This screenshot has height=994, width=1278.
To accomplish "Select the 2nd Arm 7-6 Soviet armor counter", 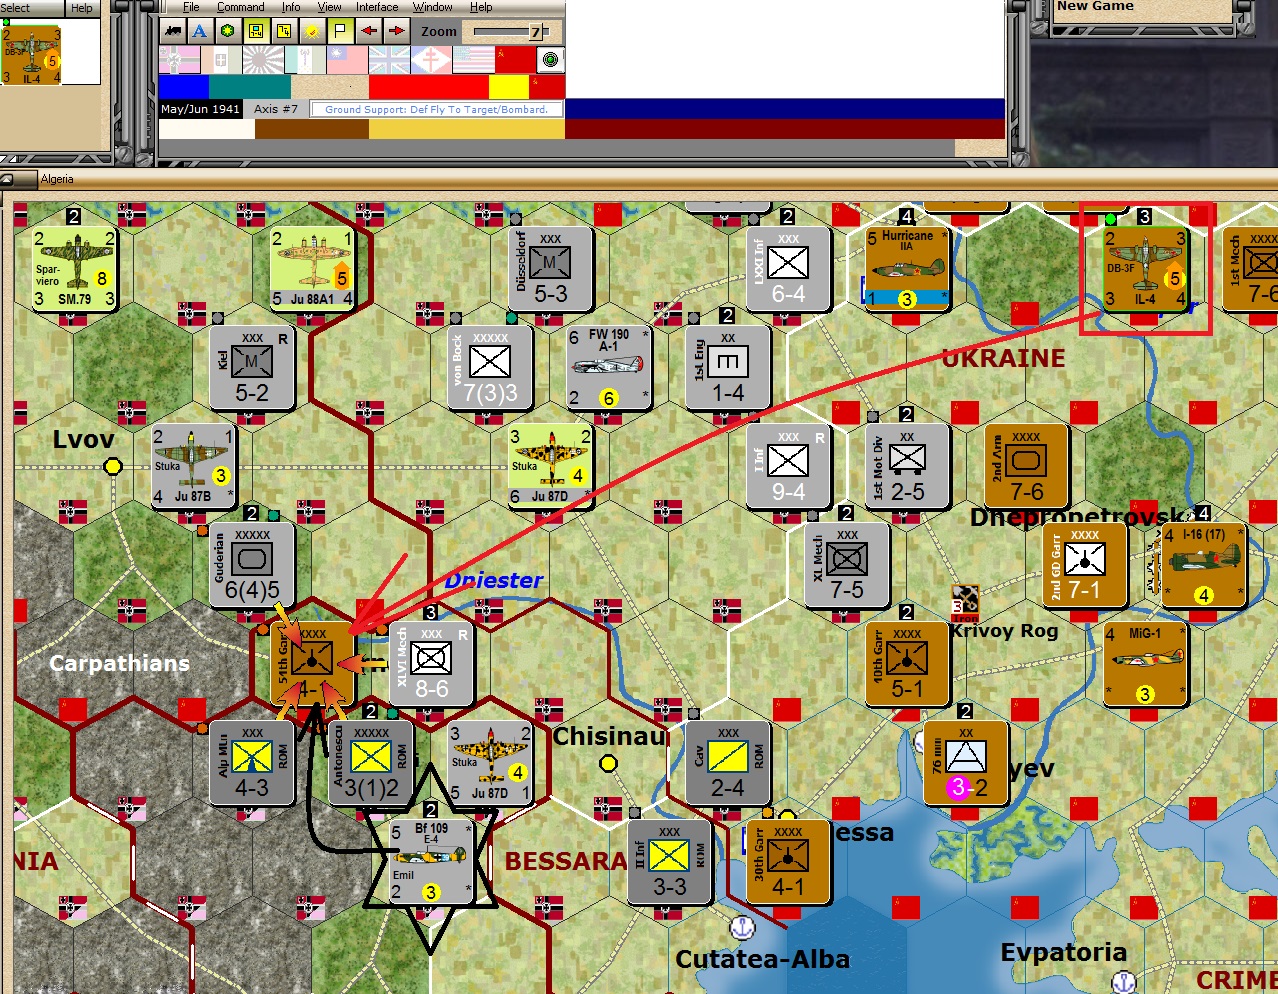I will click(1026, 466).
